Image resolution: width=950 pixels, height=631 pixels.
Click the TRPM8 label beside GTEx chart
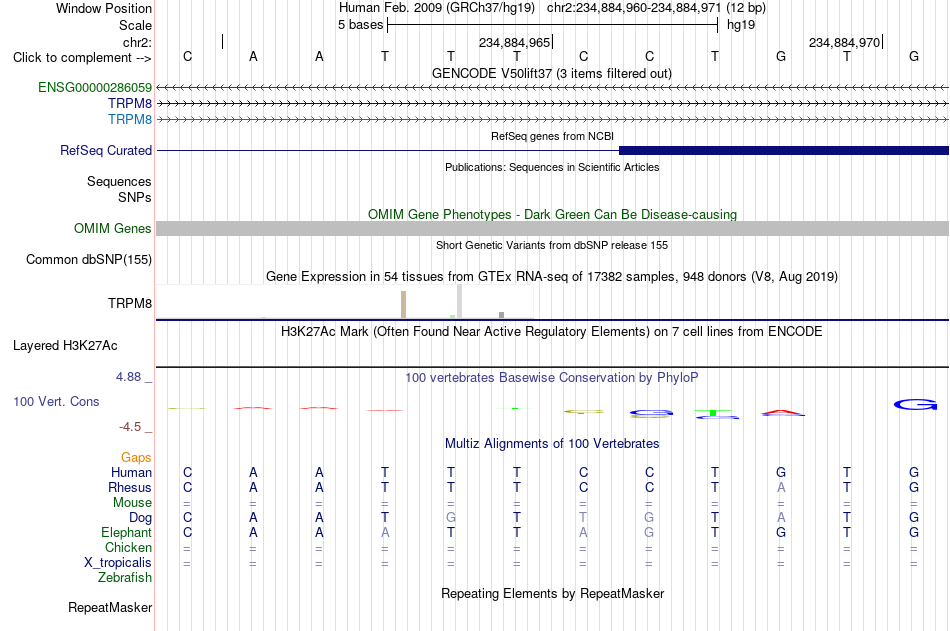pyautogui.click(x=130, y=303)
